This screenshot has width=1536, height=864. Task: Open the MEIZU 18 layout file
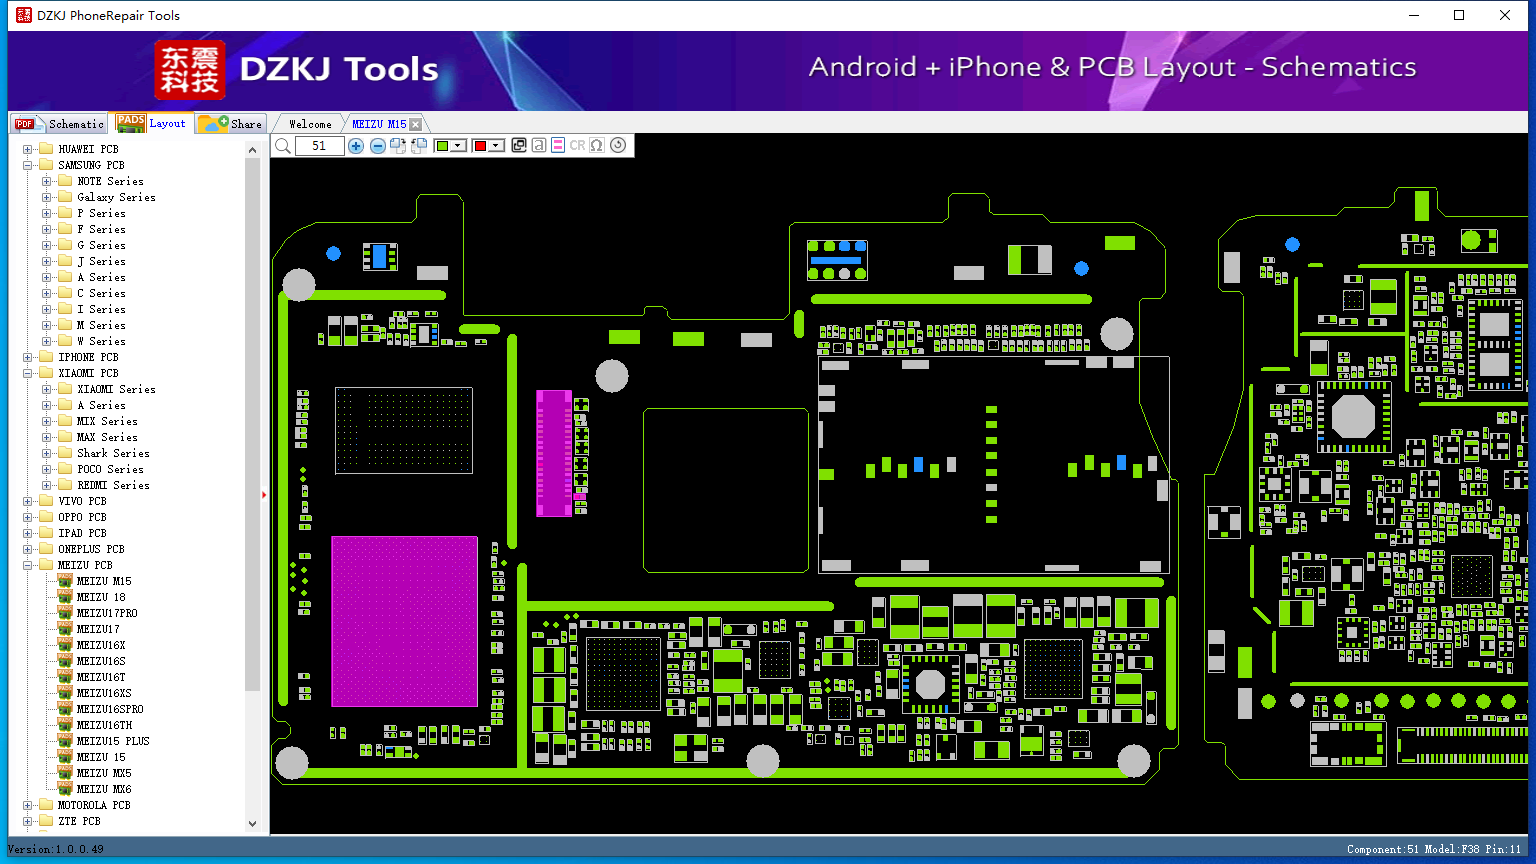click(101, 597)
